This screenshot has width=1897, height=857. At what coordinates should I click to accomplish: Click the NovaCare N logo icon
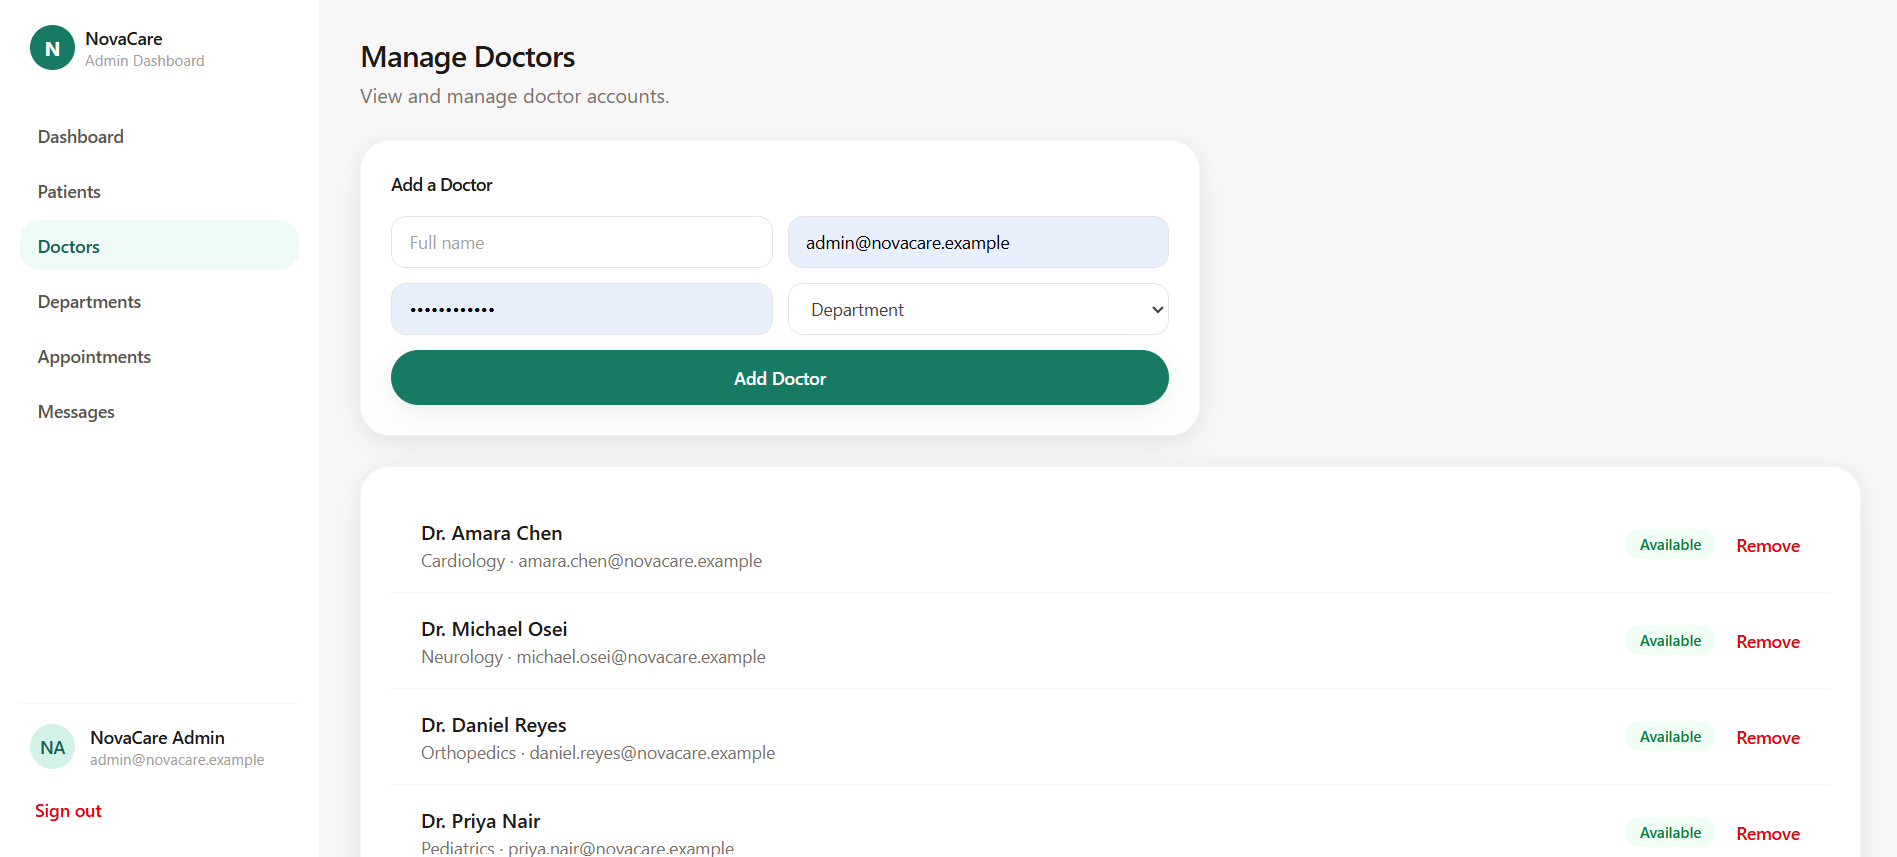pyautogui.click(x=52, y=48)
